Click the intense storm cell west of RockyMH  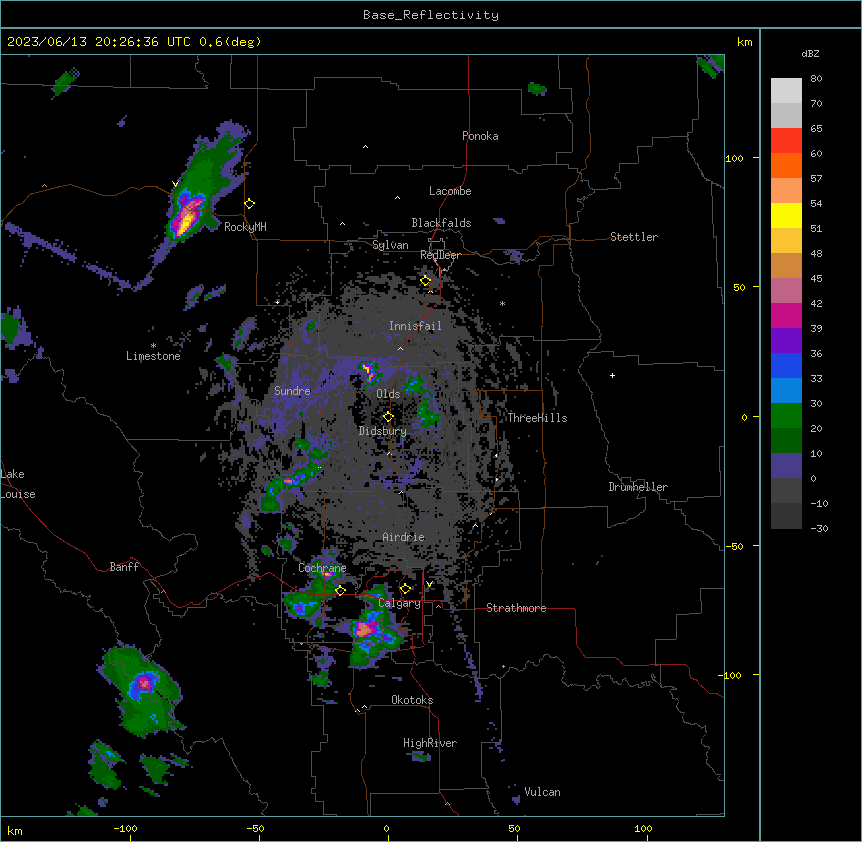point(187,217)
